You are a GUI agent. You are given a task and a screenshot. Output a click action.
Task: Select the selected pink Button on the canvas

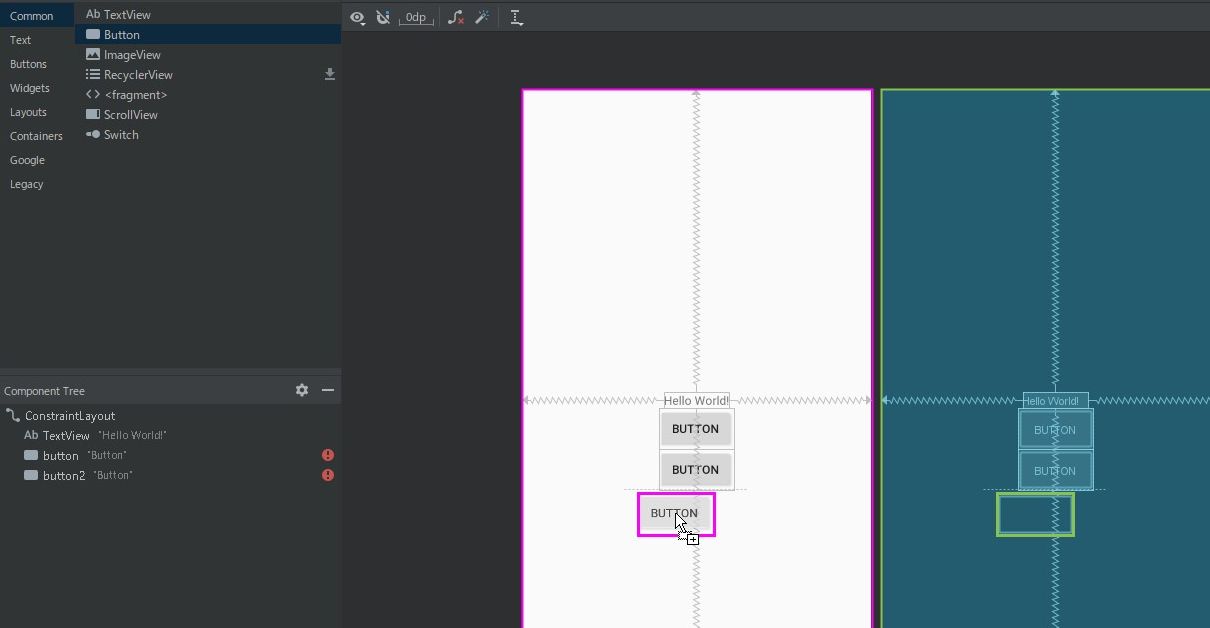tap(675, 513)
